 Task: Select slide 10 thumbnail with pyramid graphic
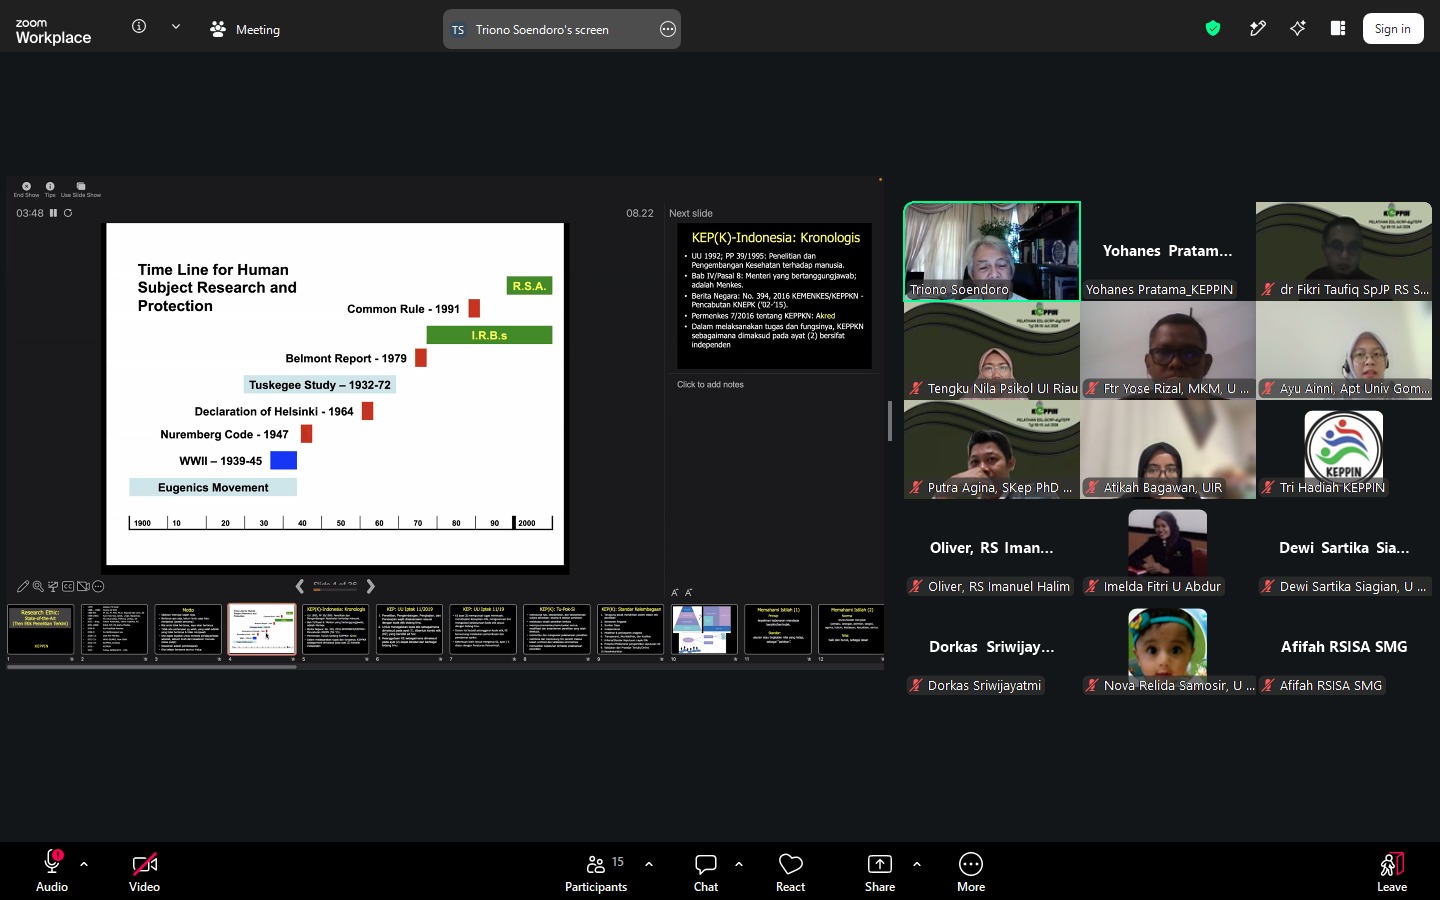click(x=704, y=630)
